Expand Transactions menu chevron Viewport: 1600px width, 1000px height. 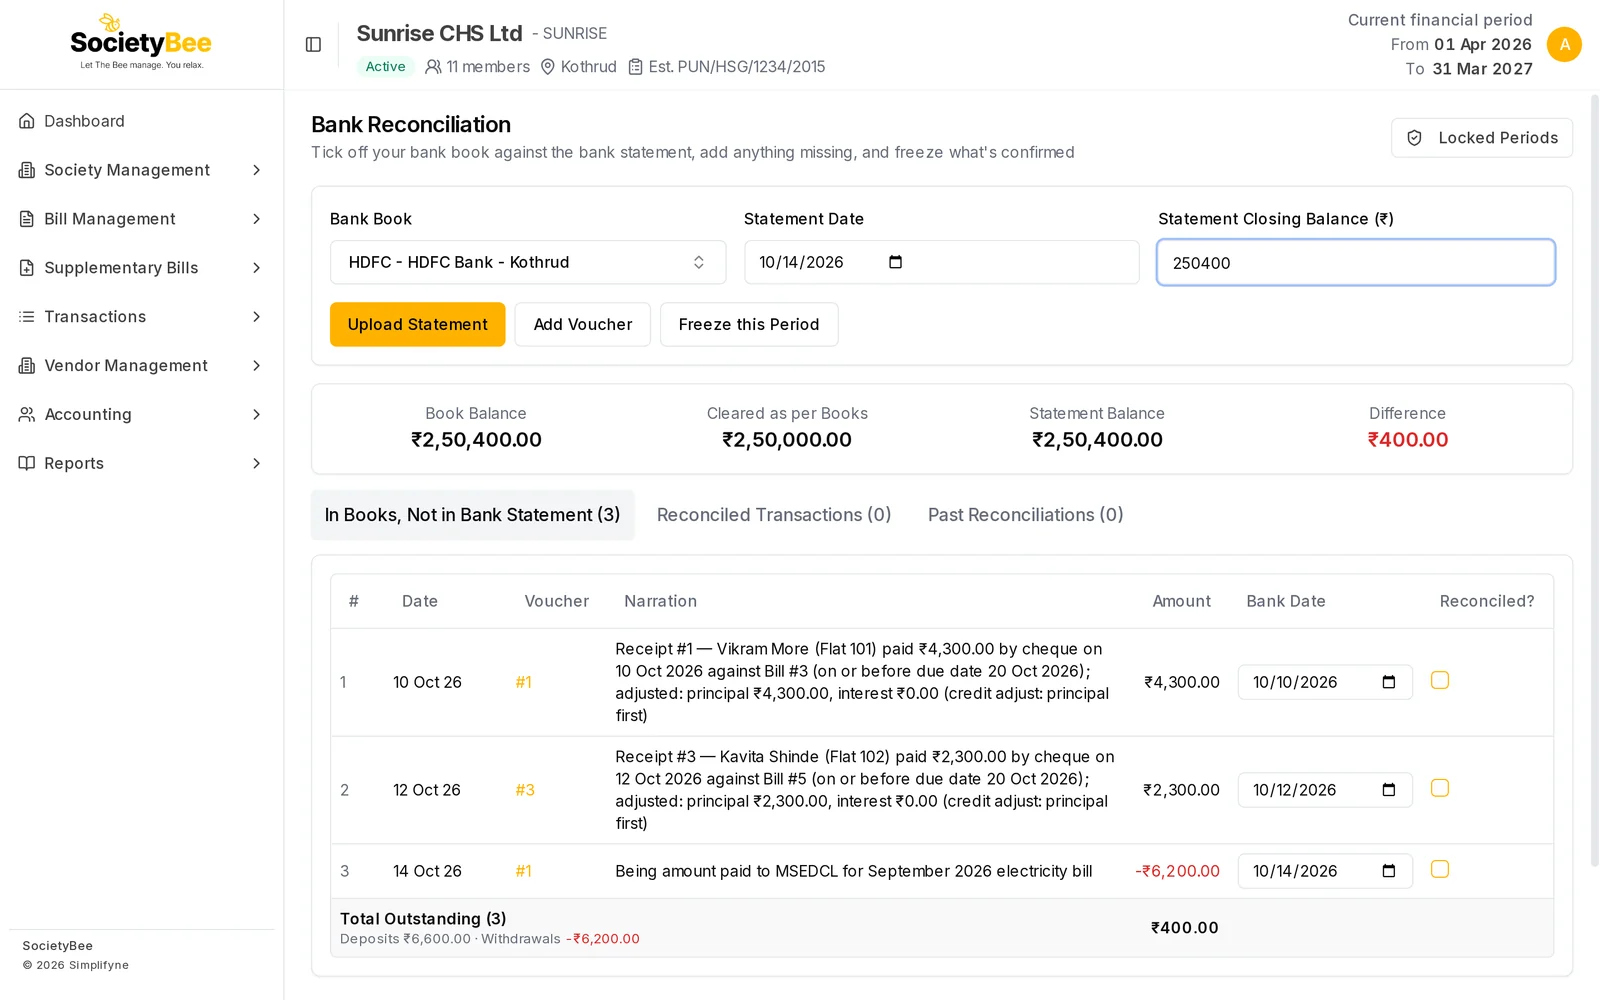pos(257,317)
